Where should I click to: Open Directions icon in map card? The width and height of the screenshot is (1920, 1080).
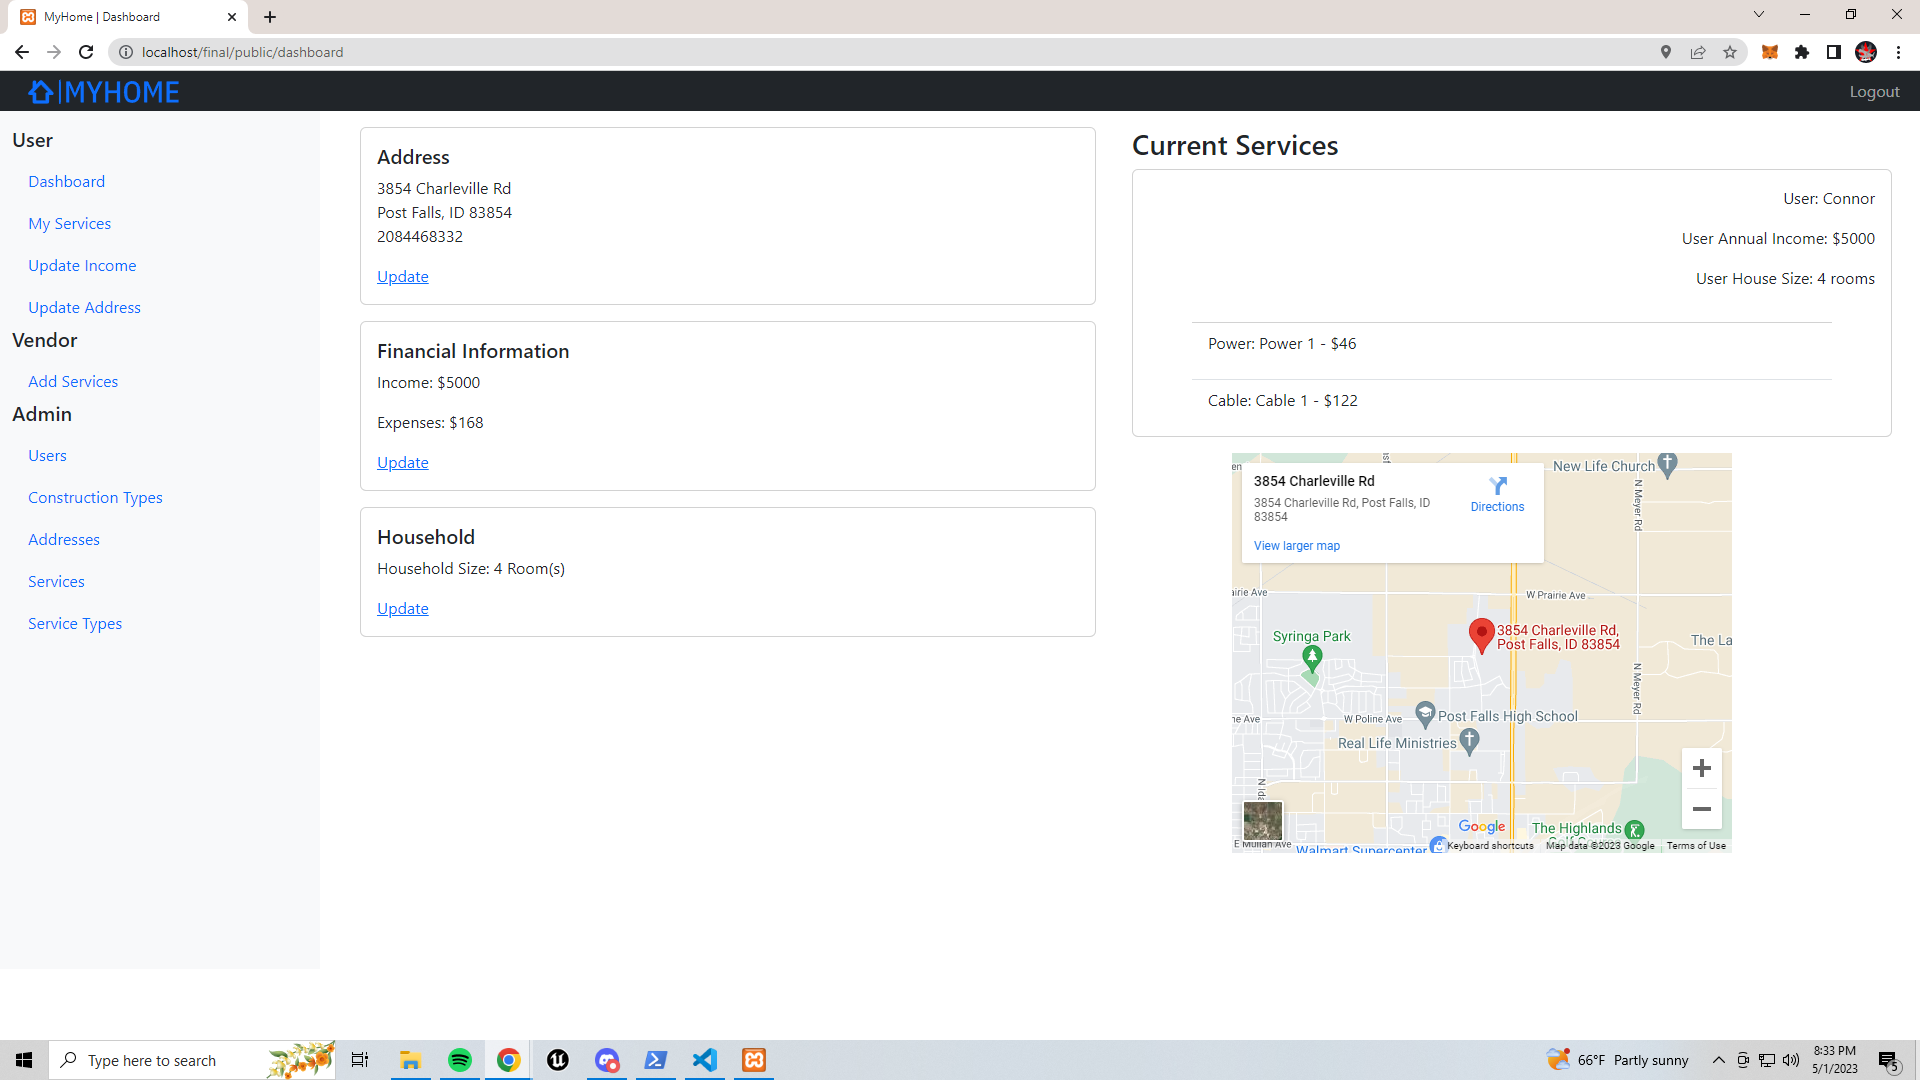(x=1497, y=486)
